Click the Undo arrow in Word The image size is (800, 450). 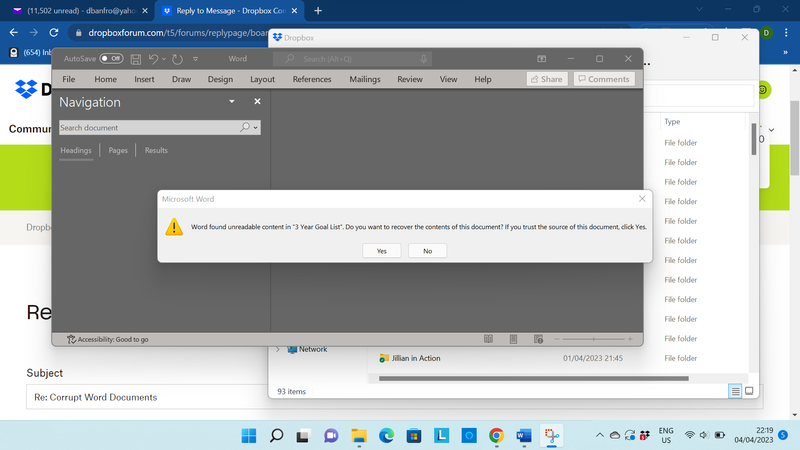(x=153, y=59)
